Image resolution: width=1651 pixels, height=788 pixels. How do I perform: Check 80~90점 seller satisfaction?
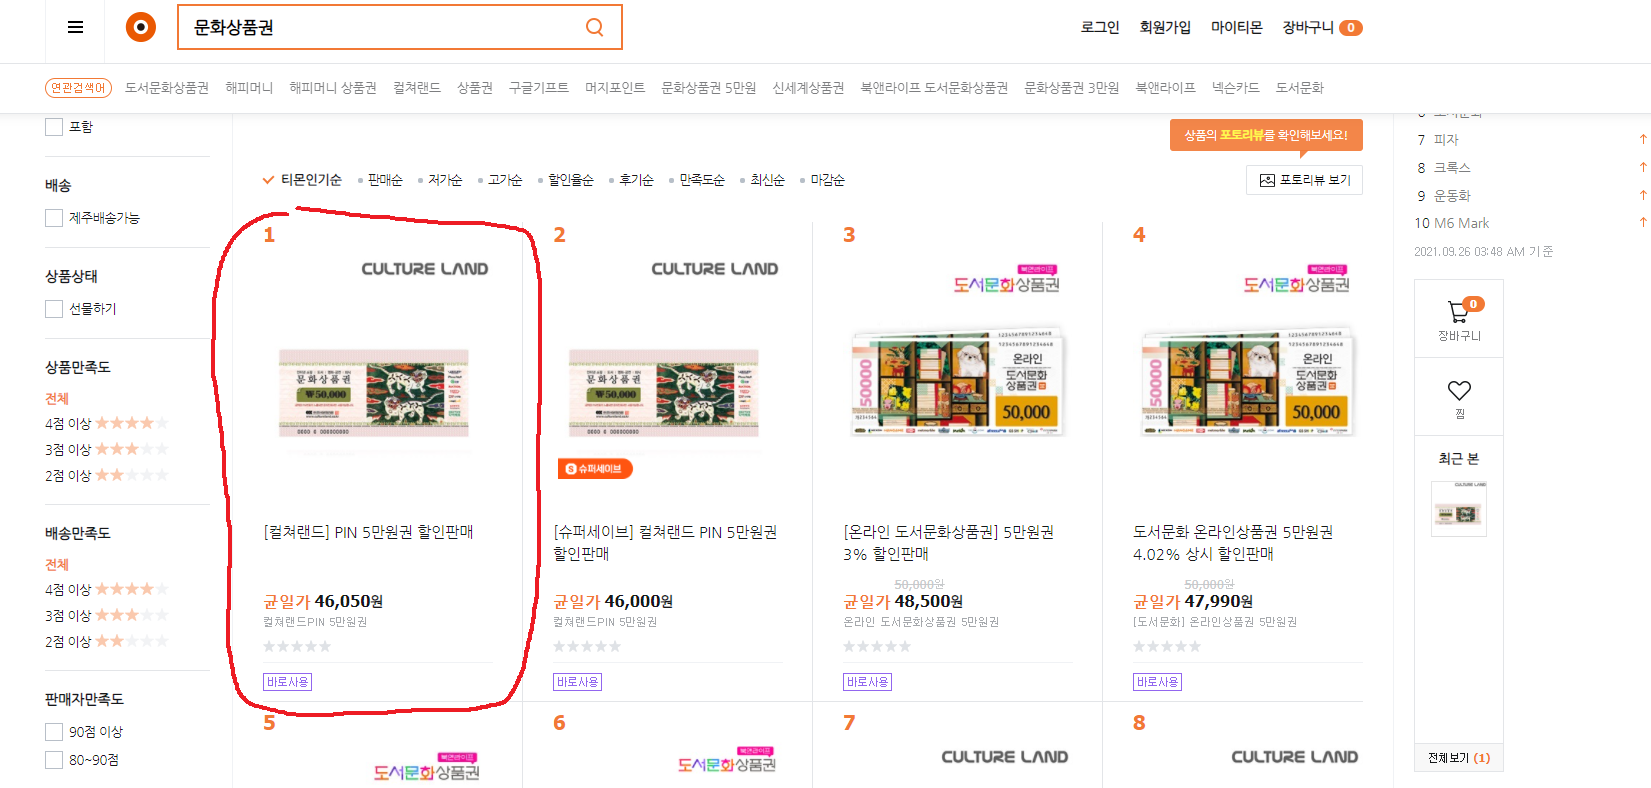point(54,760)
